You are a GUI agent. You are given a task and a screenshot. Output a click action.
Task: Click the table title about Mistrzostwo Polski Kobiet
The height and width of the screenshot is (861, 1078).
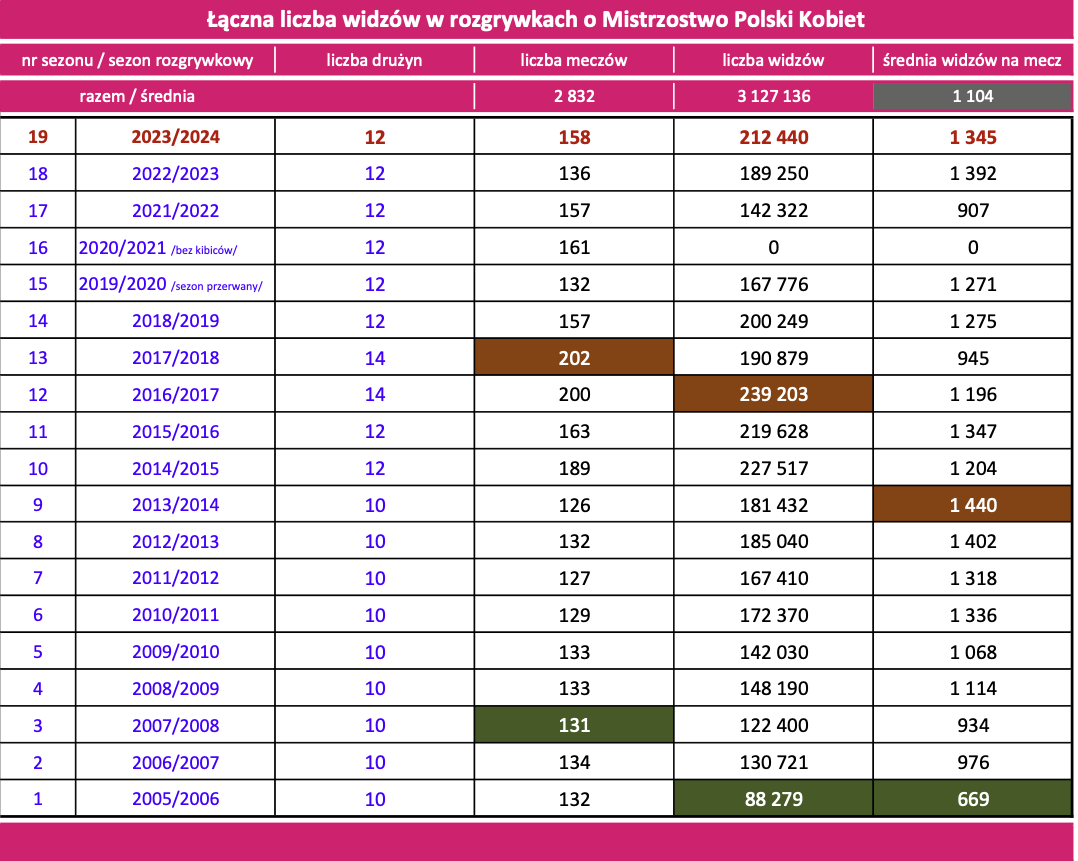[x=536, y=19]
